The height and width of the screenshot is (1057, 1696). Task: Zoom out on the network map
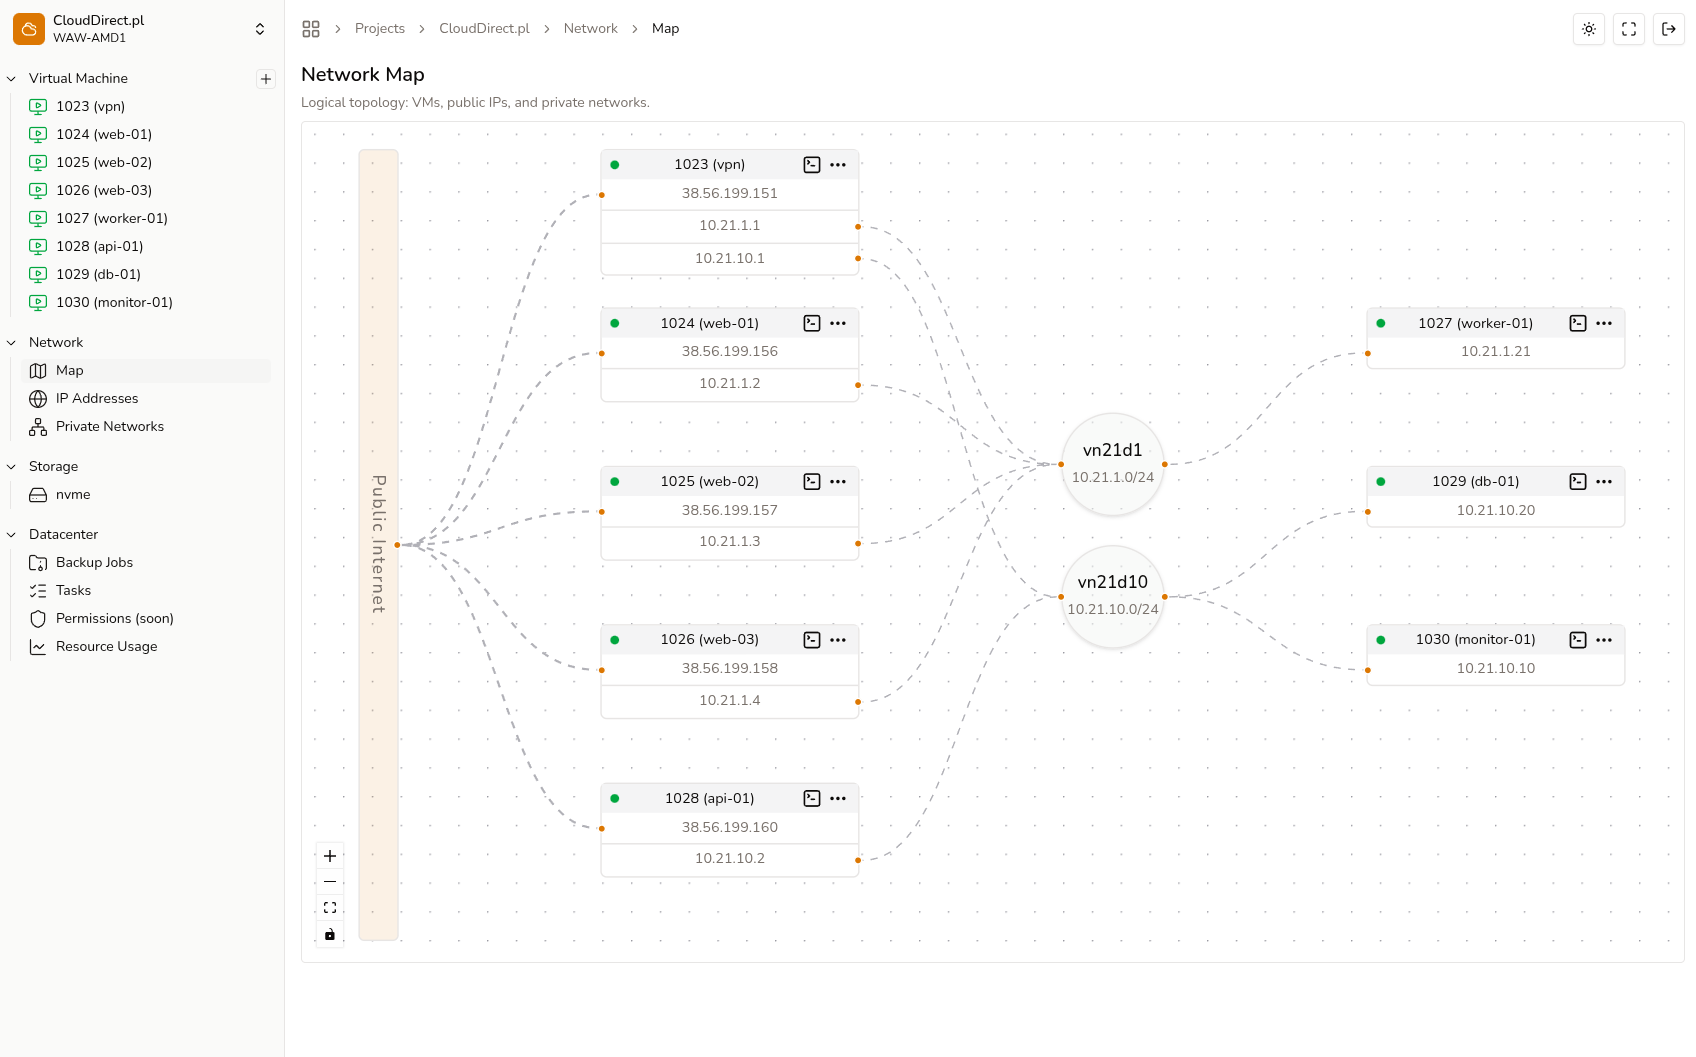[x=330, y=881]
